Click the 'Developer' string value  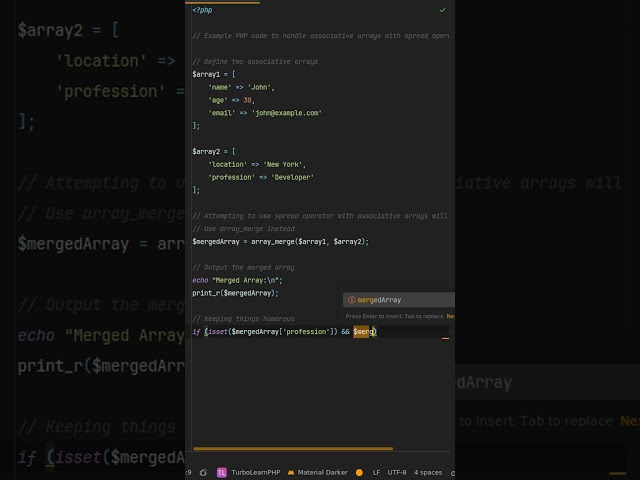coord(292,177)
